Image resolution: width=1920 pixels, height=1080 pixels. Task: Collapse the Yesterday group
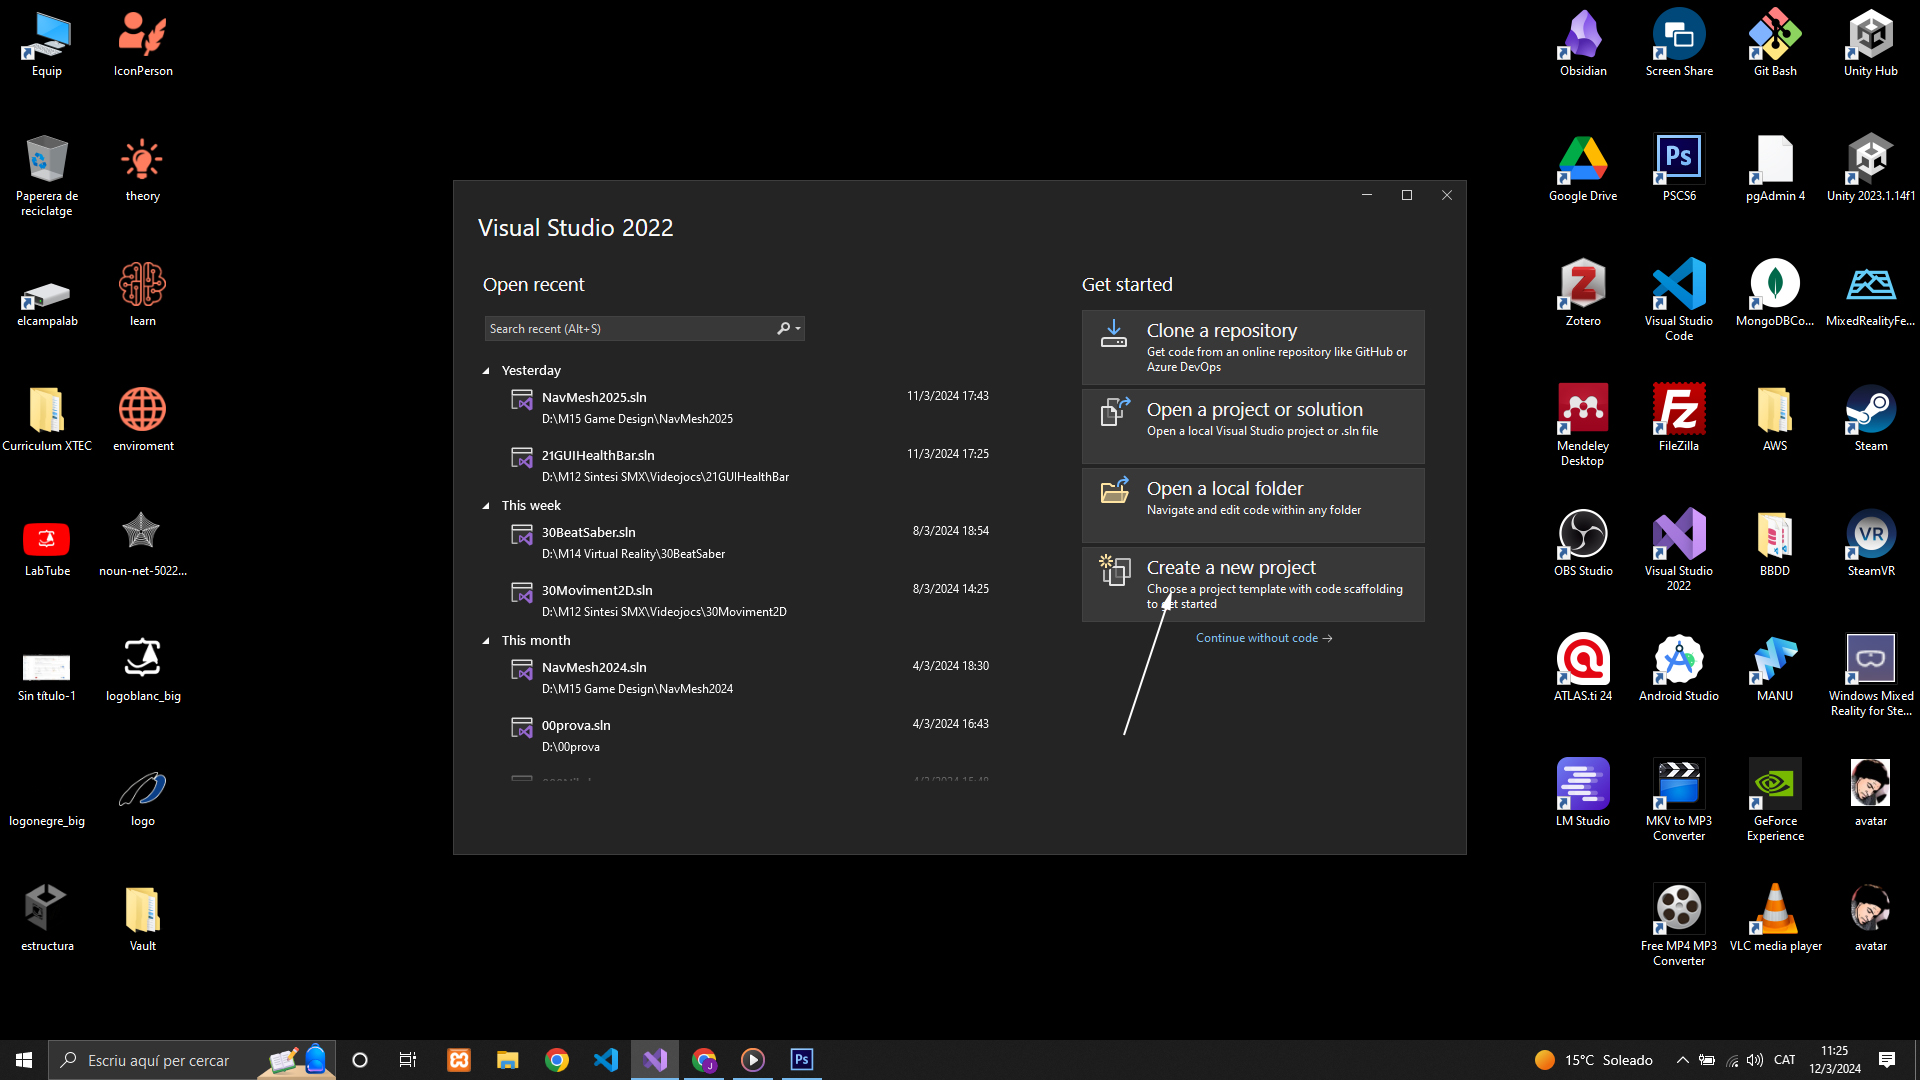[487, 371]
